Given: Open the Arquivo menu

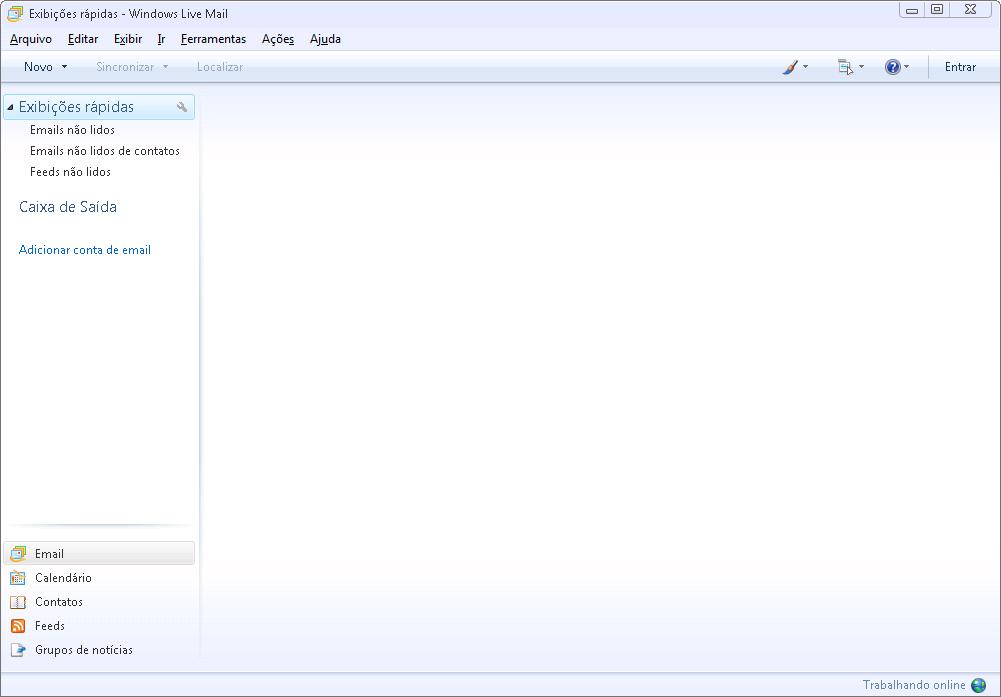Looking at the screenshot, I should point(31,39).
